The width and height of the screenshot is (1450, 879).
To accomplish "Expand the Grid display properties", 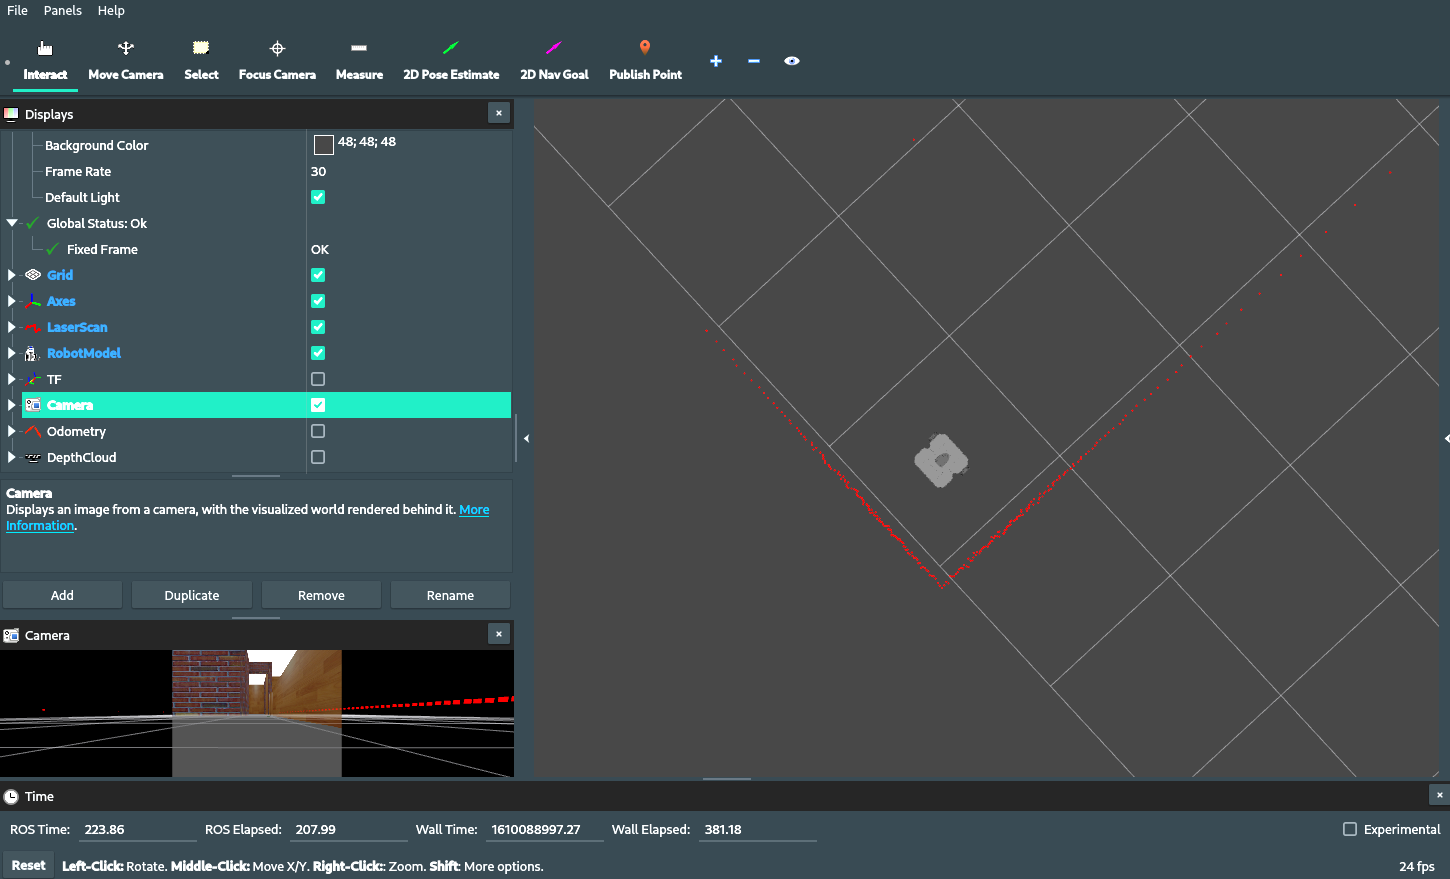I will click(x=12, y=275).
